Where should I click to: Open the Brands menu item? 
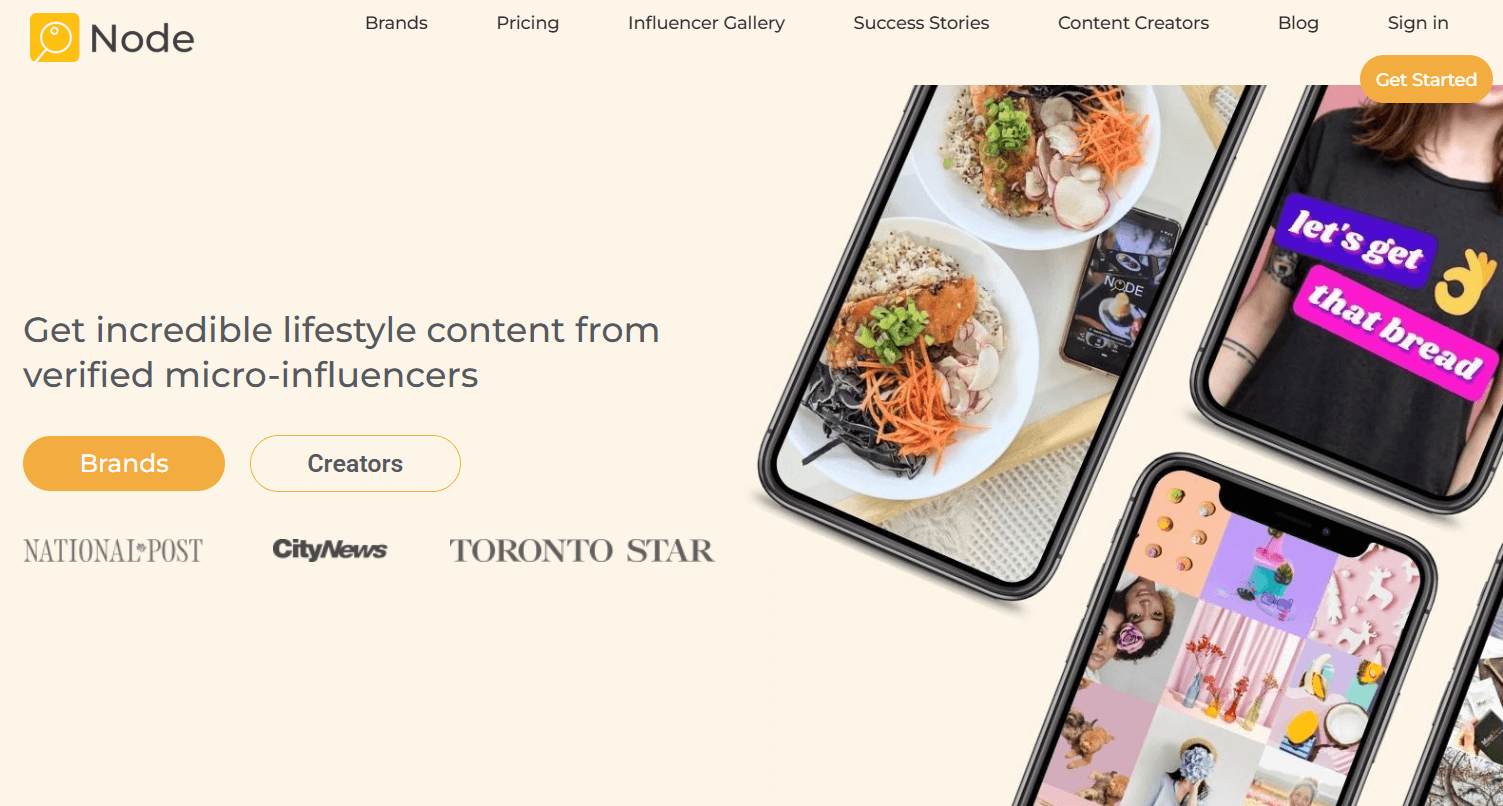396,23
